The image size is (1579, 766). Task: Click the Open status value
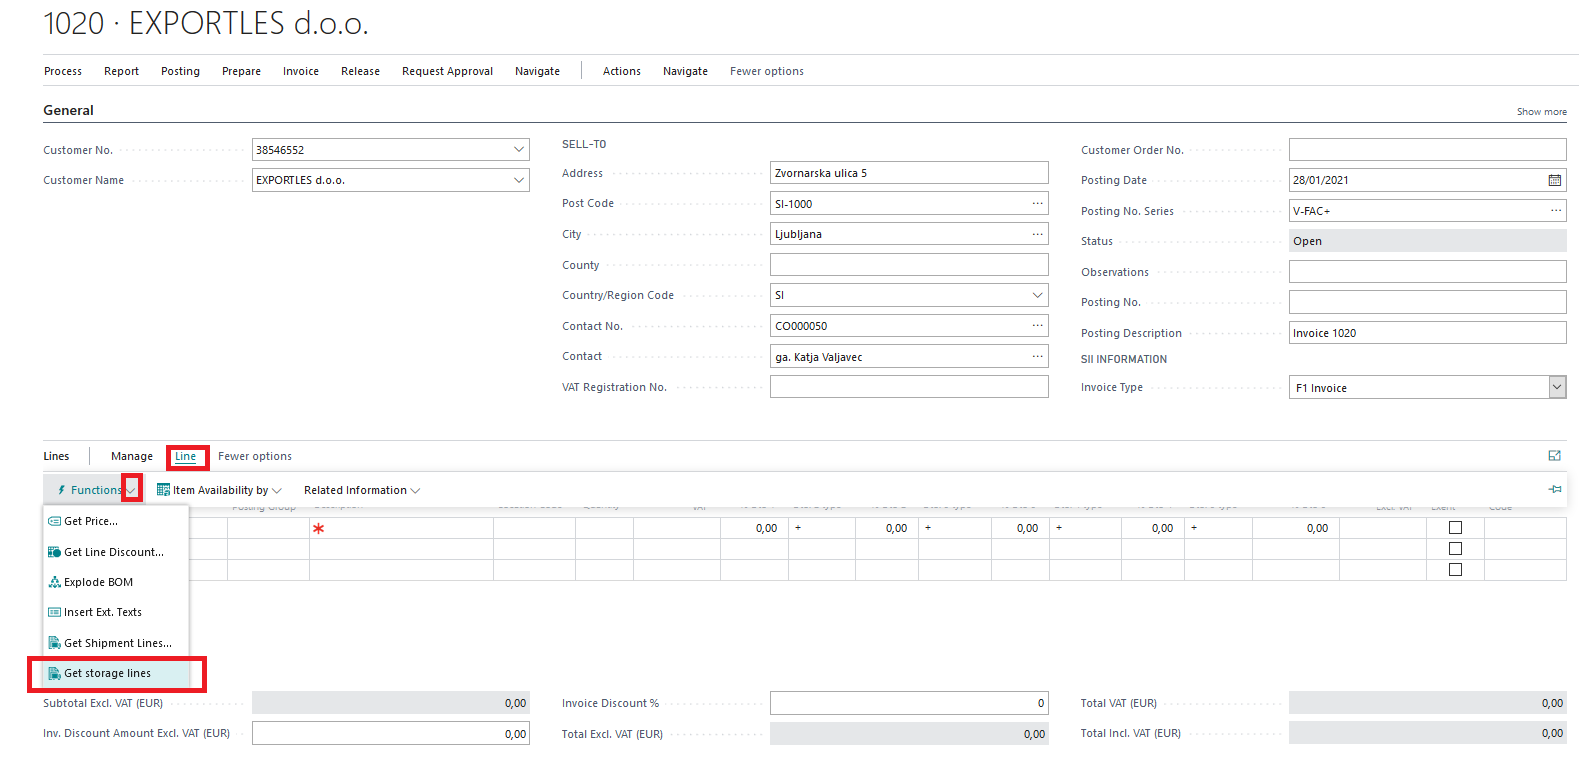(x=1427, y=241)
